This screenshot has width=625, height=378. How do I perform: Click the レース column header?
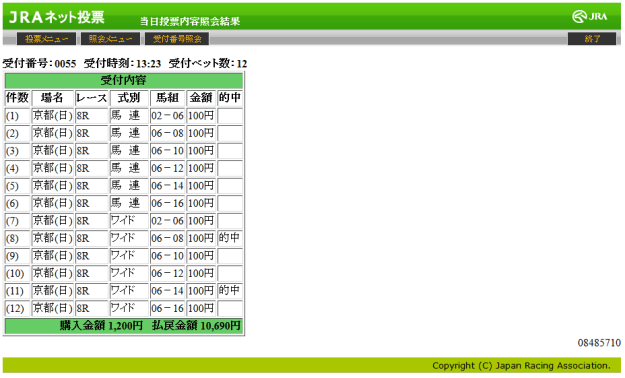coord(92,98)
